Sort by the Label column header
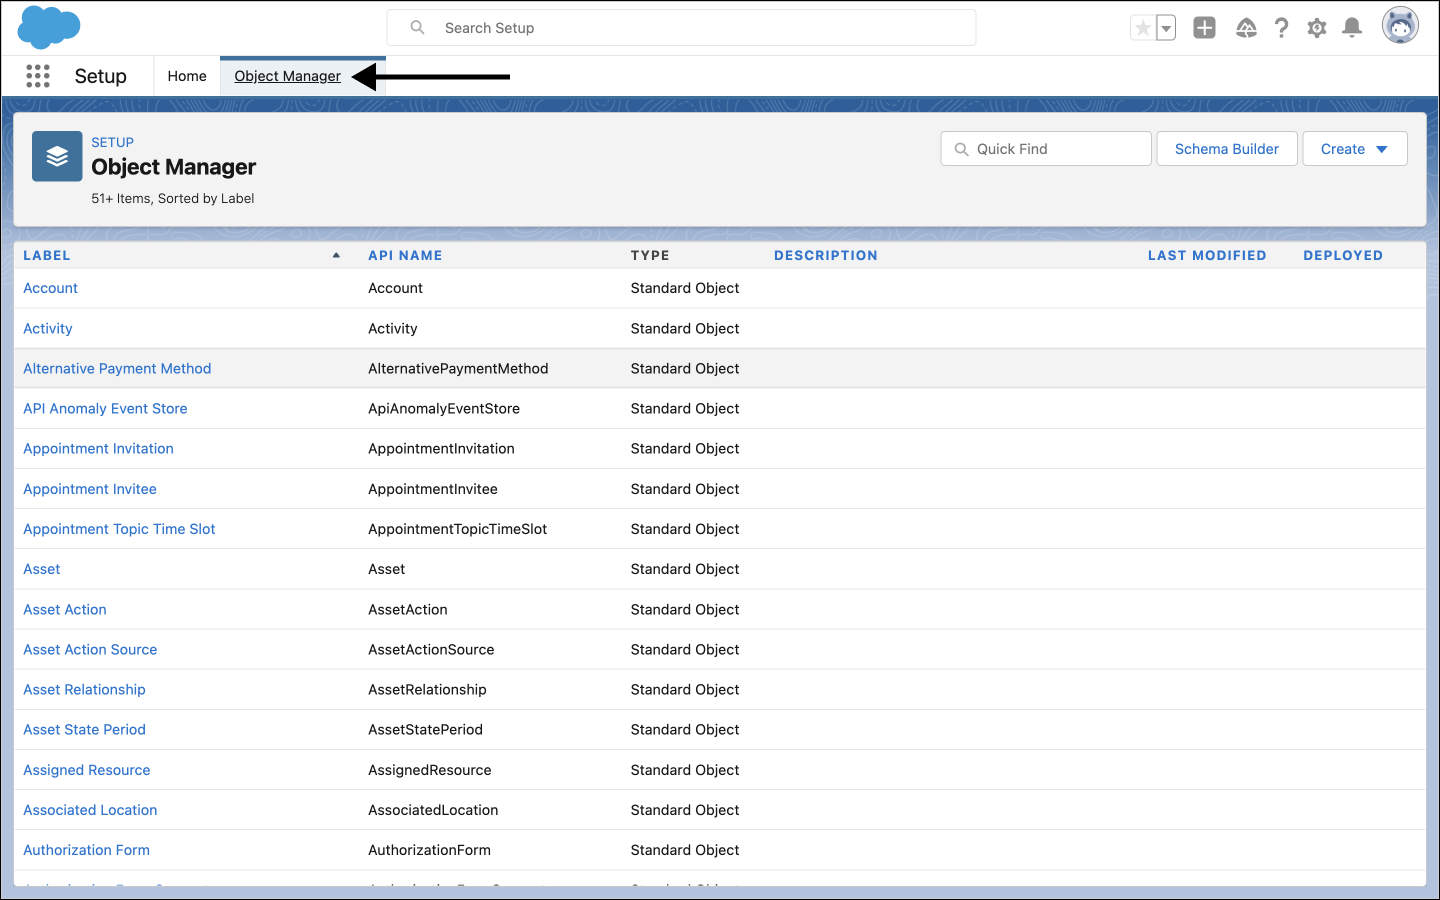1440x900 pixels. (x=47, y=255)
